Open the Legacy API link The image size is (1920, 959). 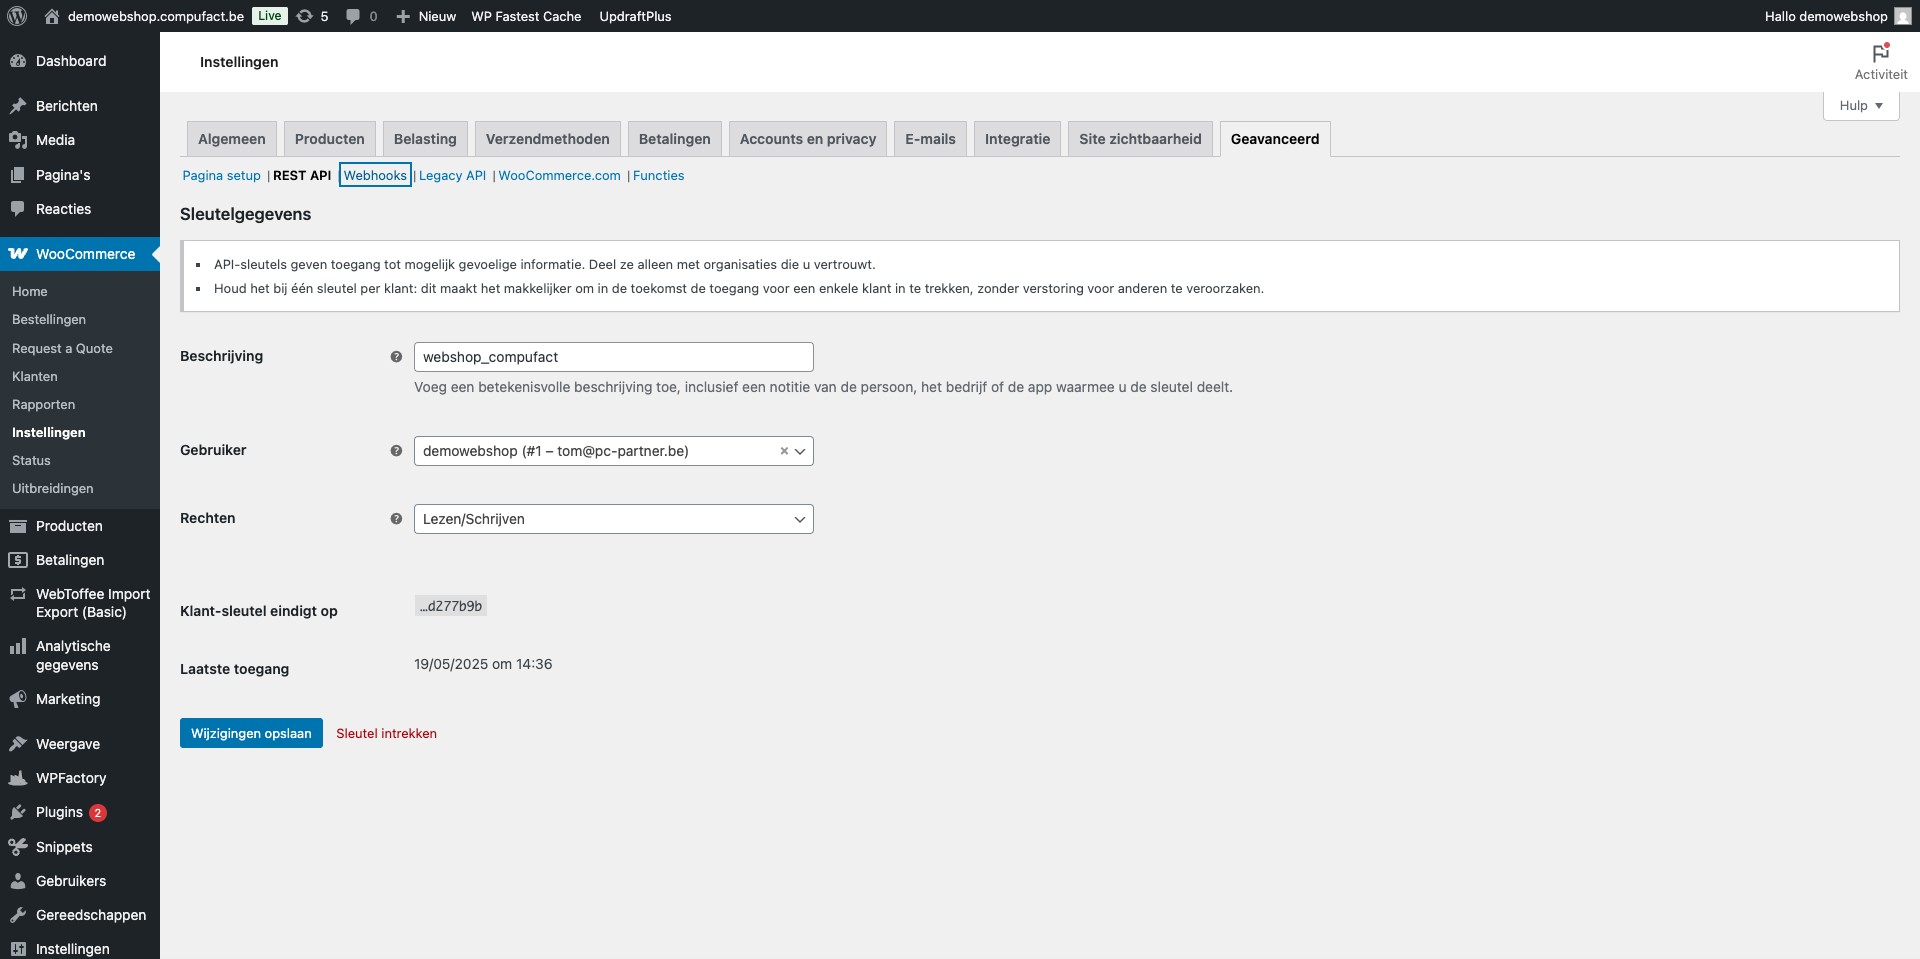(452, 175)
